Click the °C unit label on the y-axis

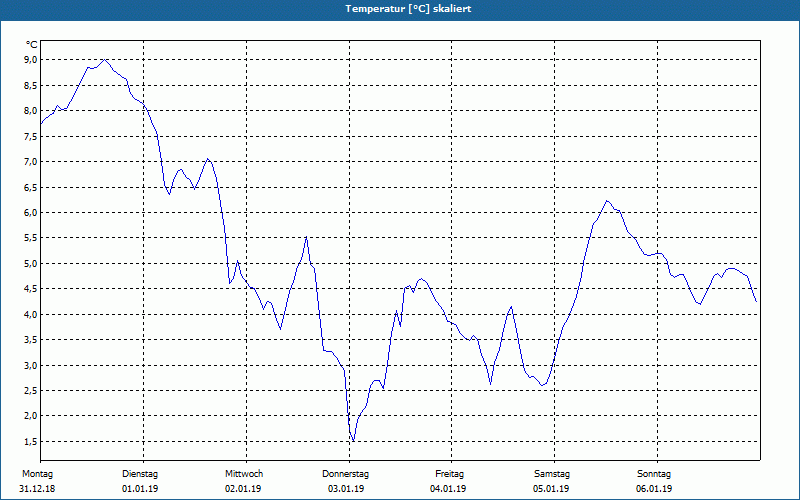click(x=32, y=45)
